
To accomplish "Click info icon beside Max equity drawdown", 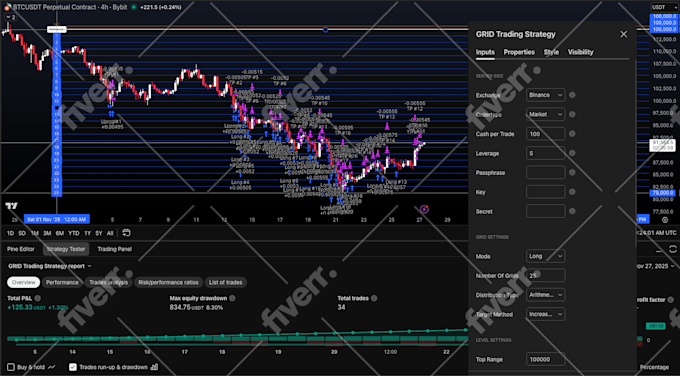I will 232,298.
